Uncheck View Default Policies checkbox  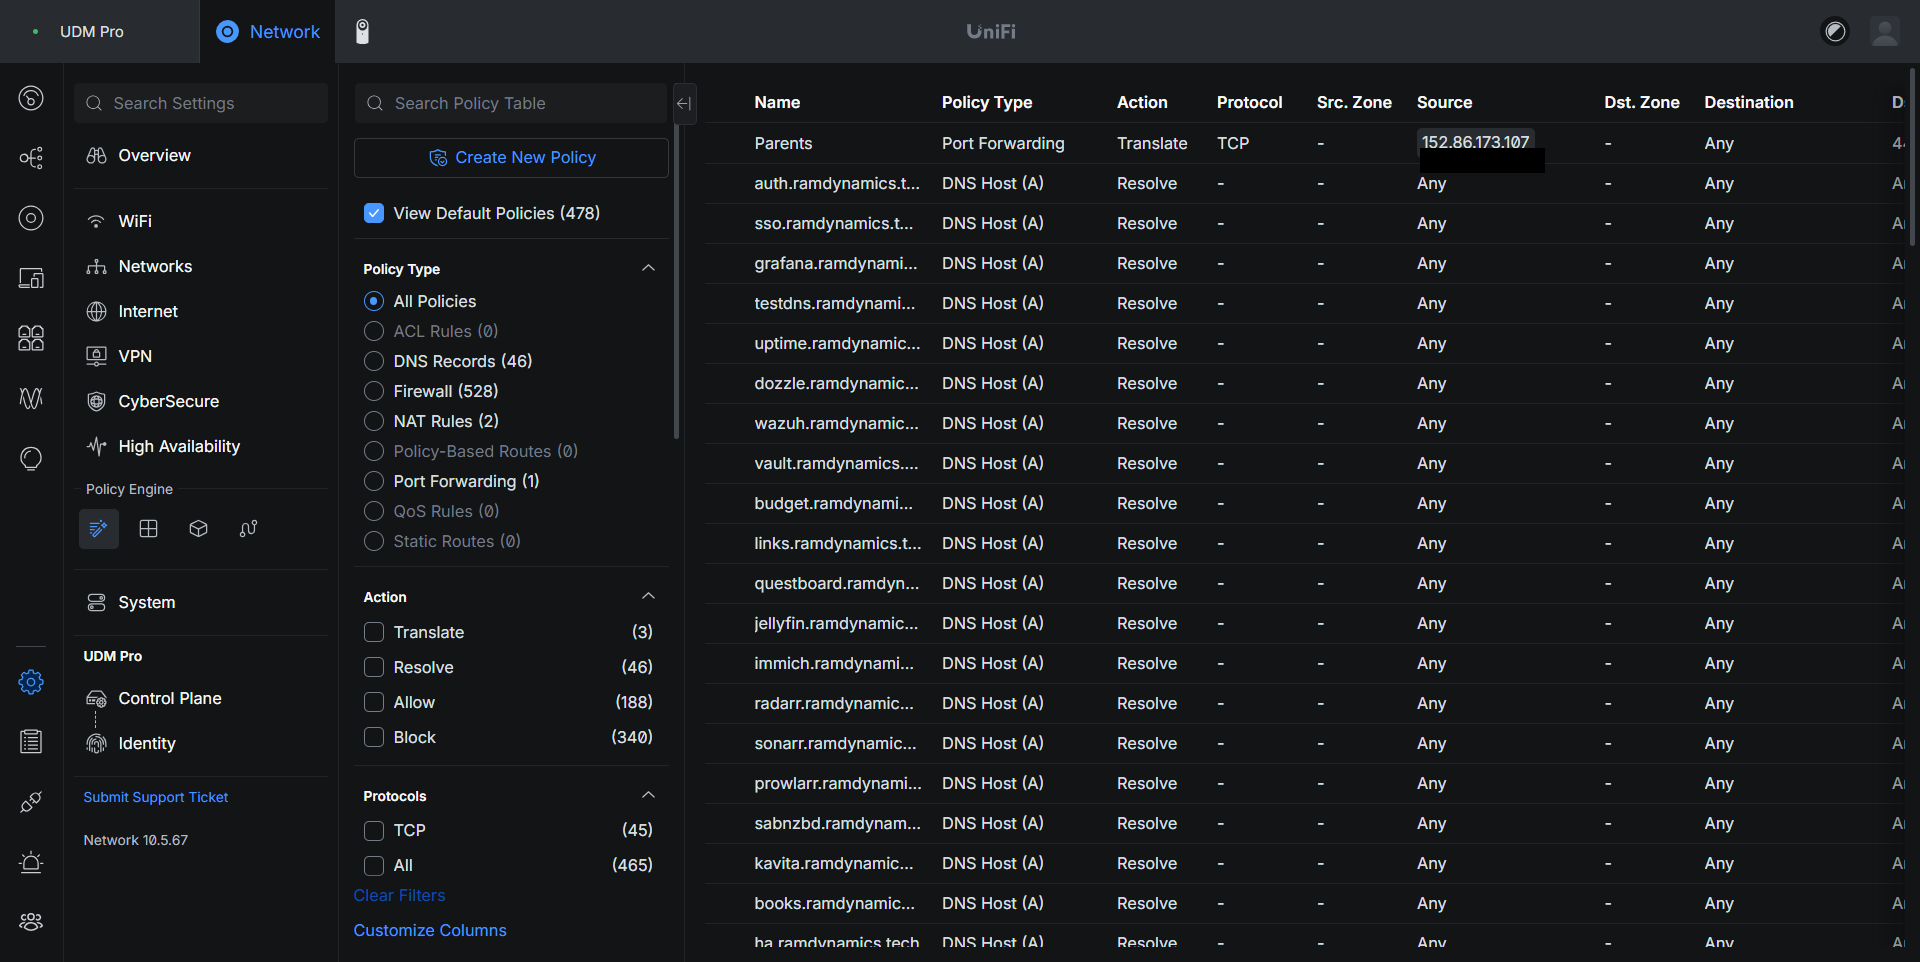tap(374, 213)
